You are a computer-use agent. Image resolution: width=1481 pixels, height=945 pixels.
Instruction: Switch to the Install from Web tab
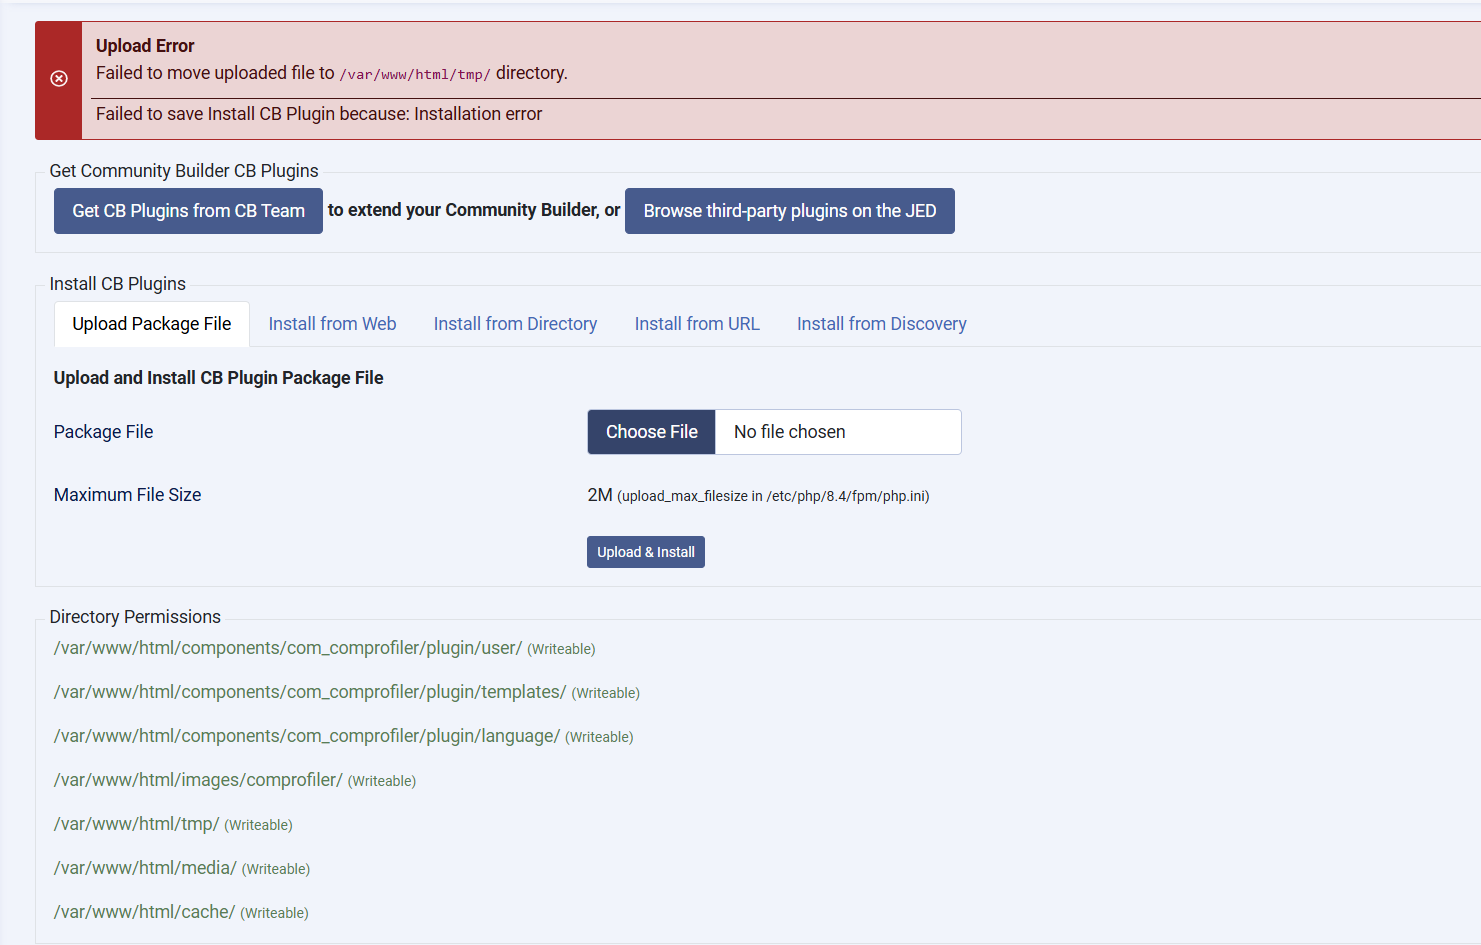(332, 324)
